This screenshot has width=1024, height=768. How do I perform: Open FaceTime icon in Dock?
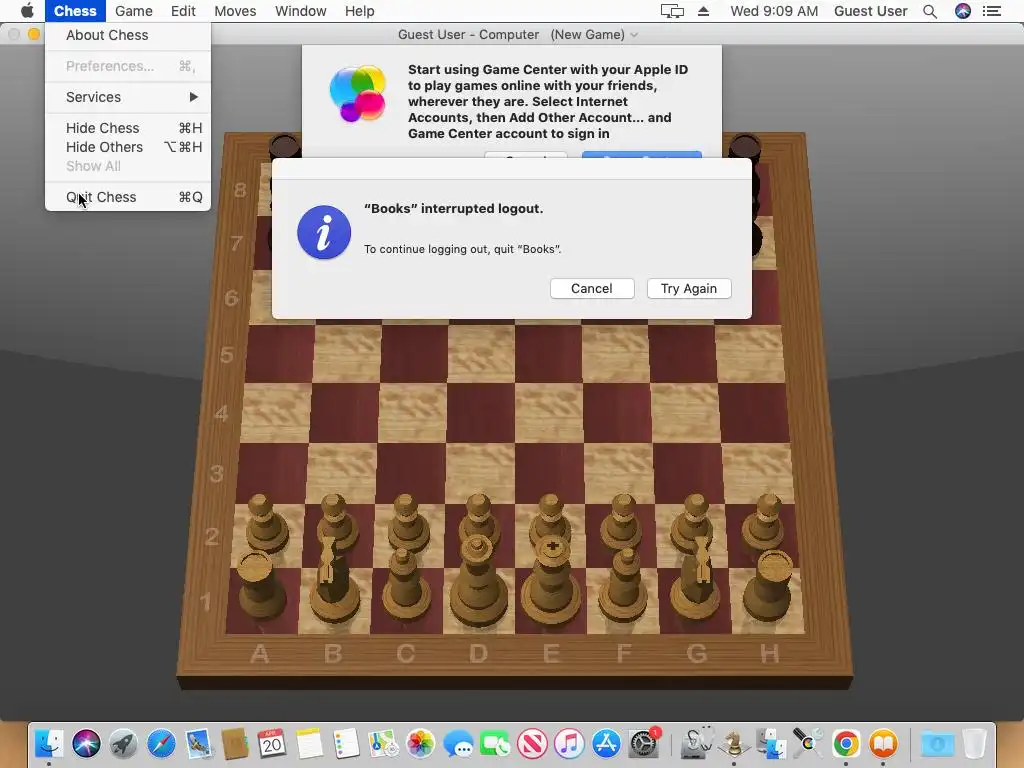(x=495, y=743)
